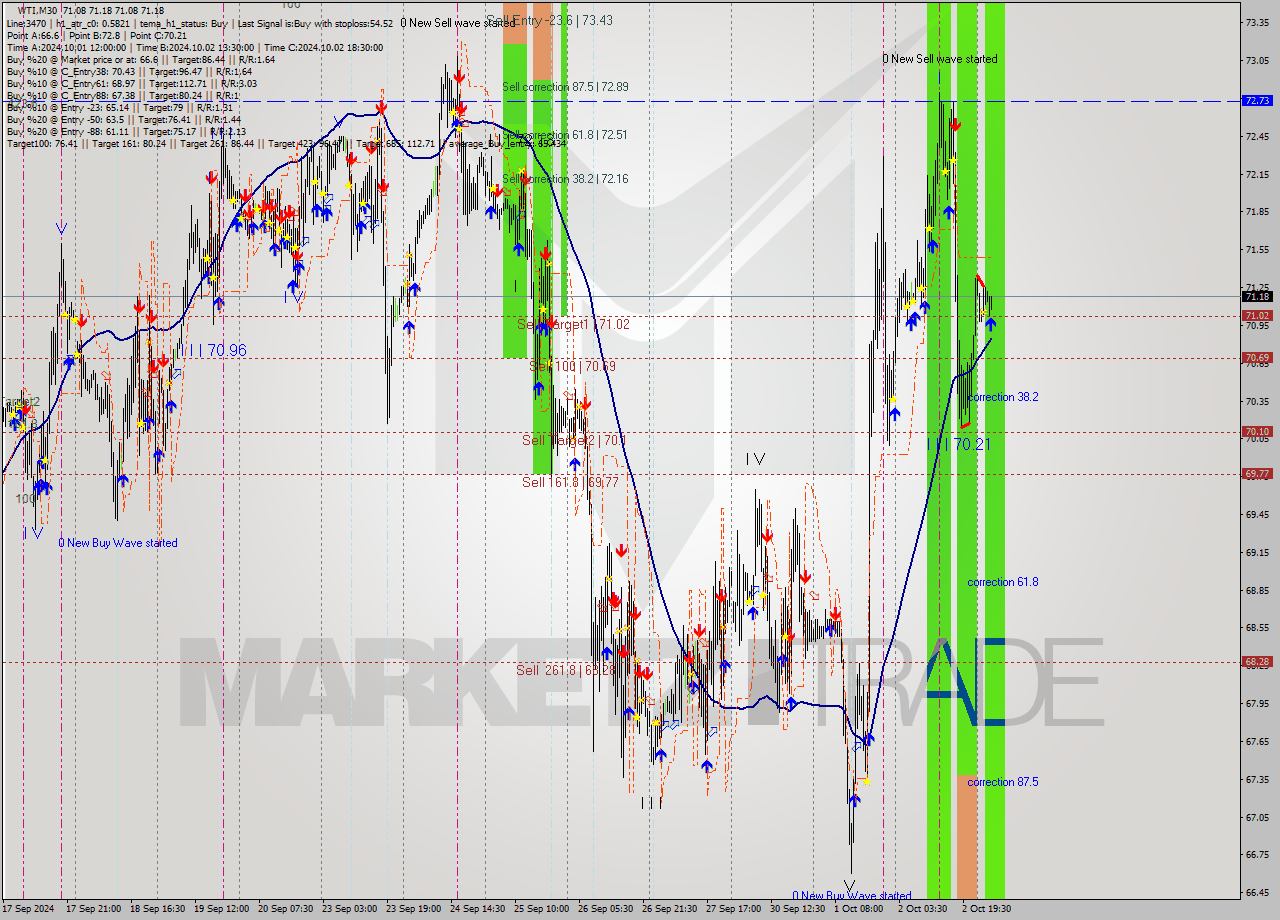Click the red 69.77 price axis tag
This screenshot has height=920, width=1280.
[x=1257, y=474]
